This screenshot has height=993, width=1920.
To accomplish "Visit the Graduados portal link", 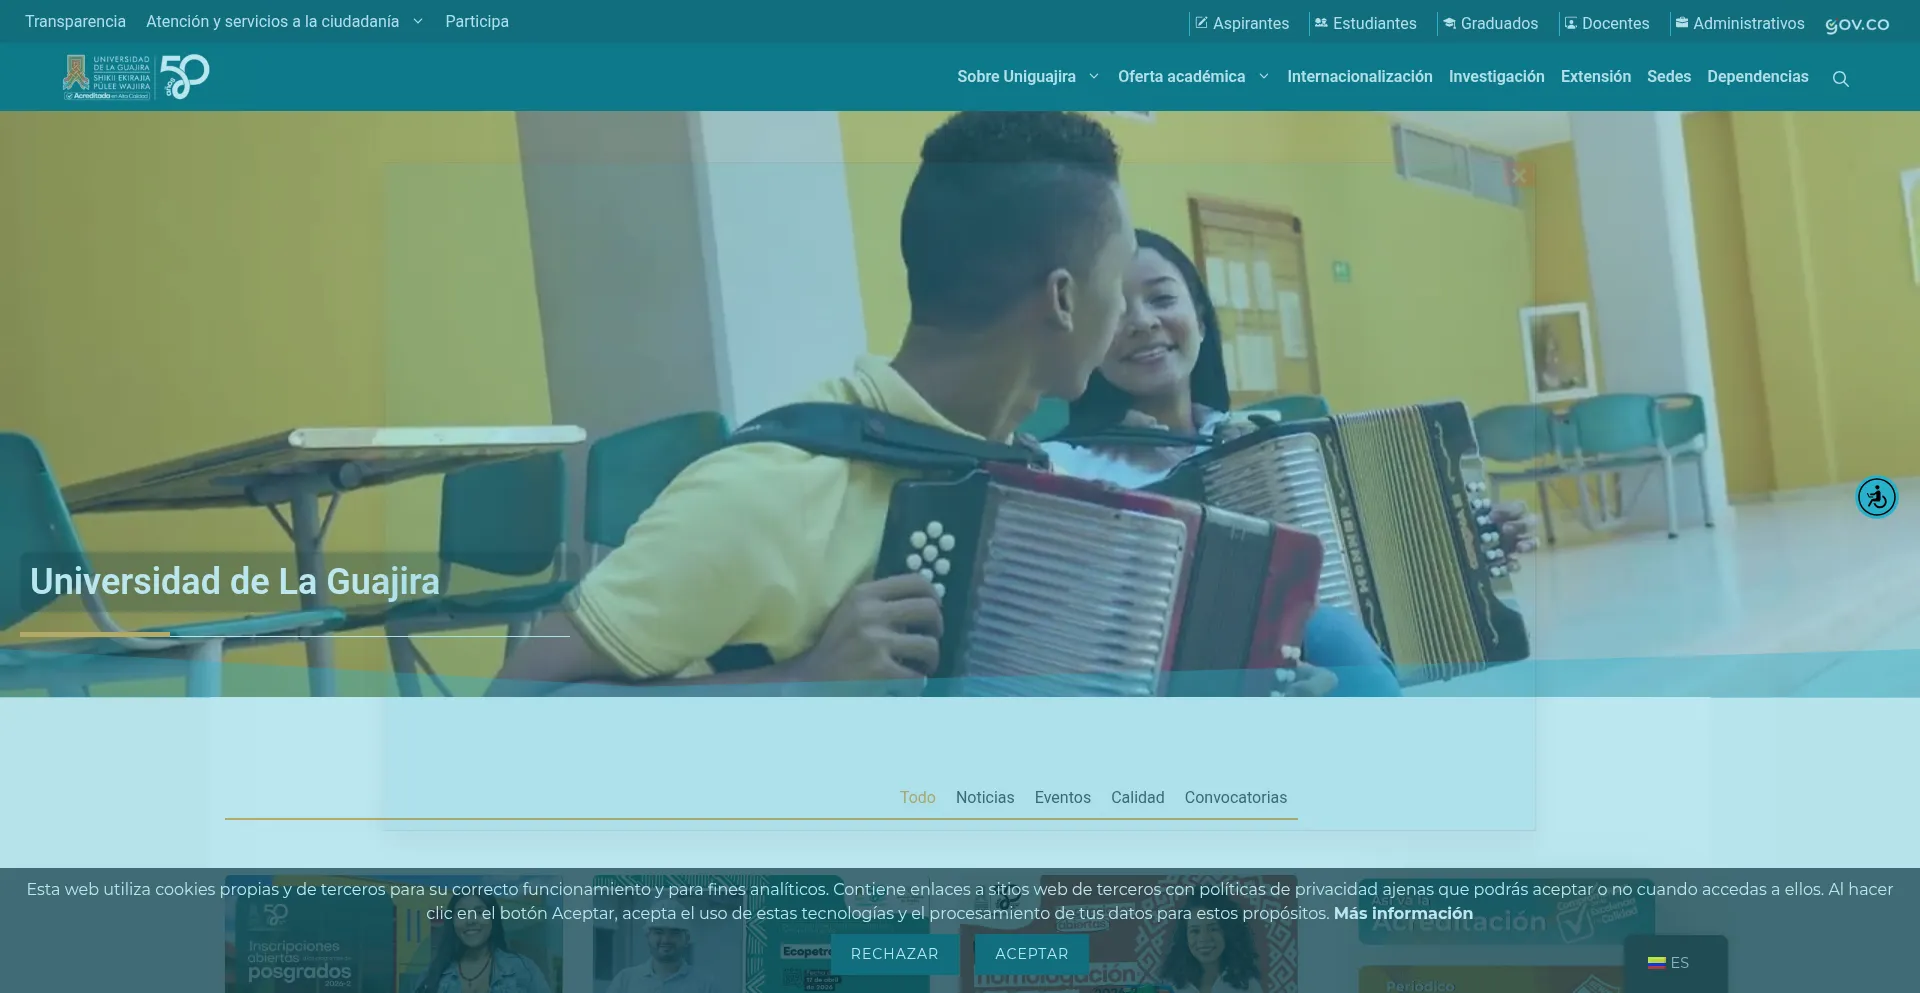I will point(1490,23).
